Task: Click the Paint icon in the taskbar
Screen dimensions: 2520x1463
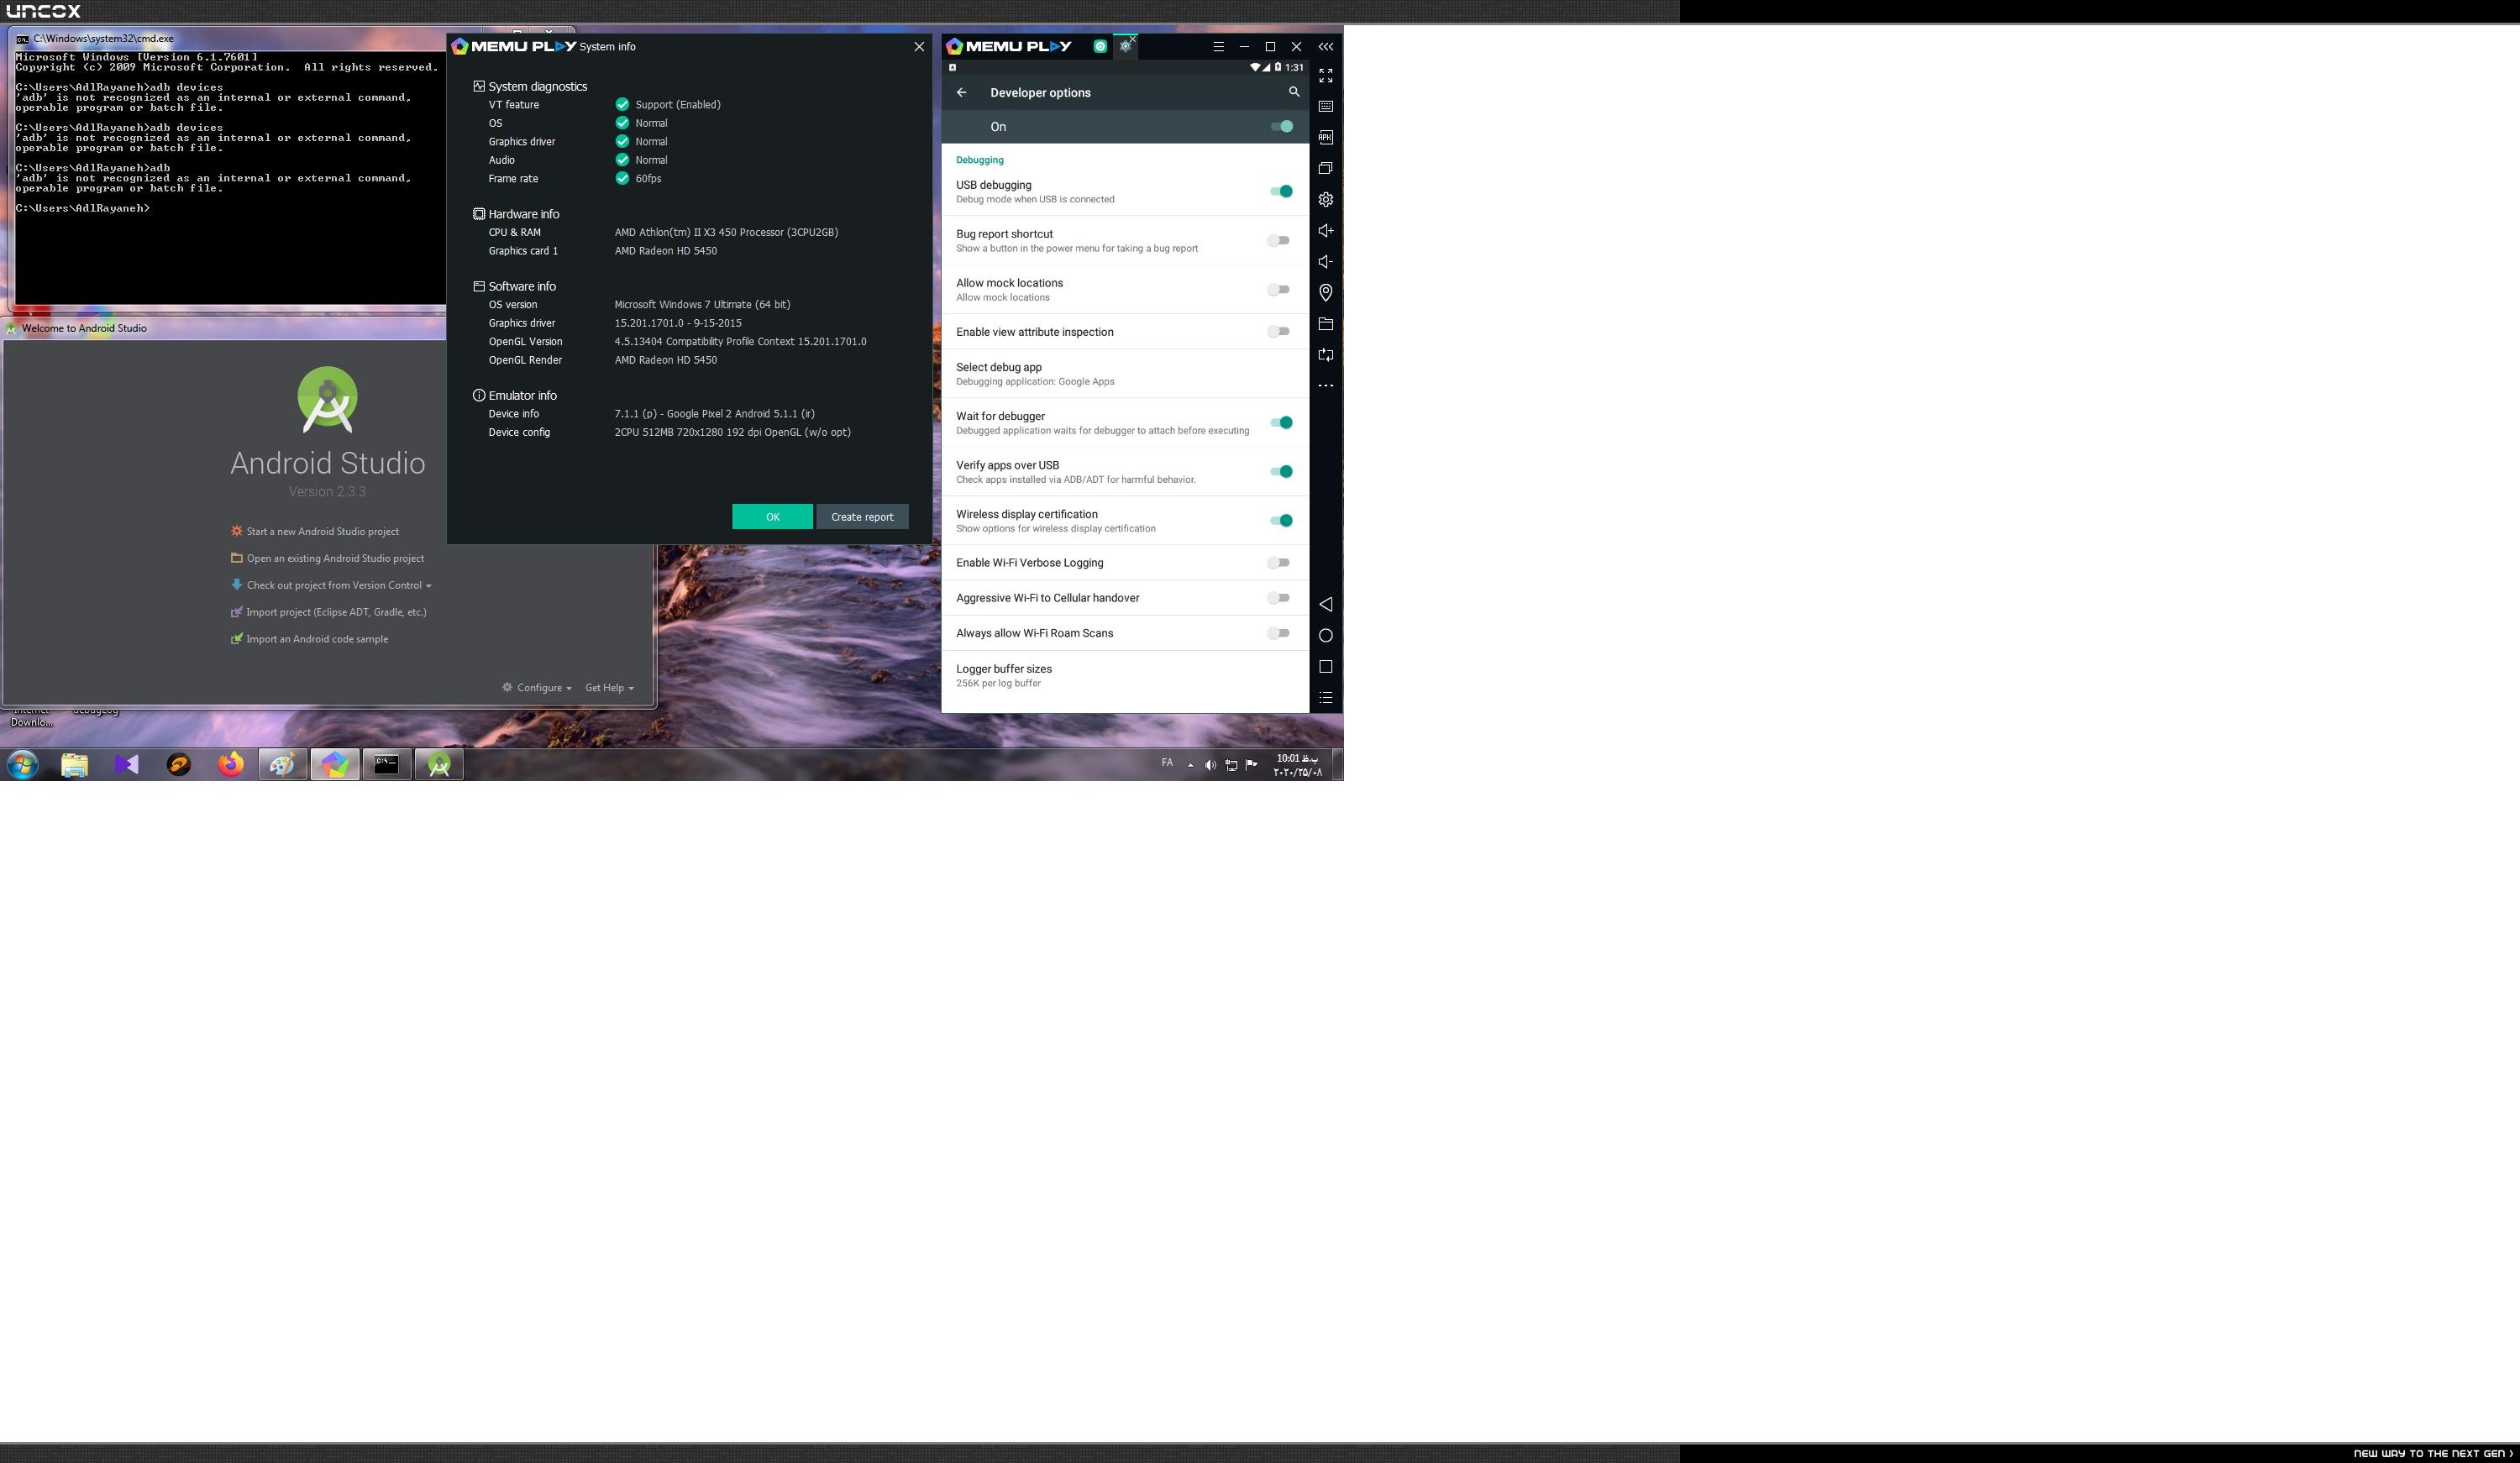Action: [x=283, y=764]
